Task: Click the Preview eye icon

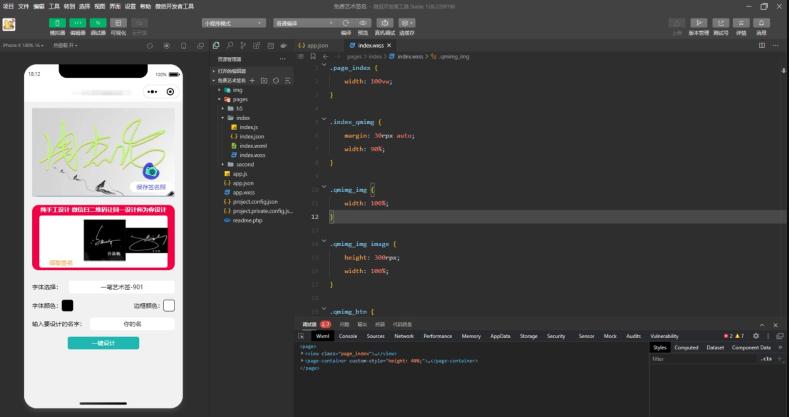Action: [x=362, y=22]
